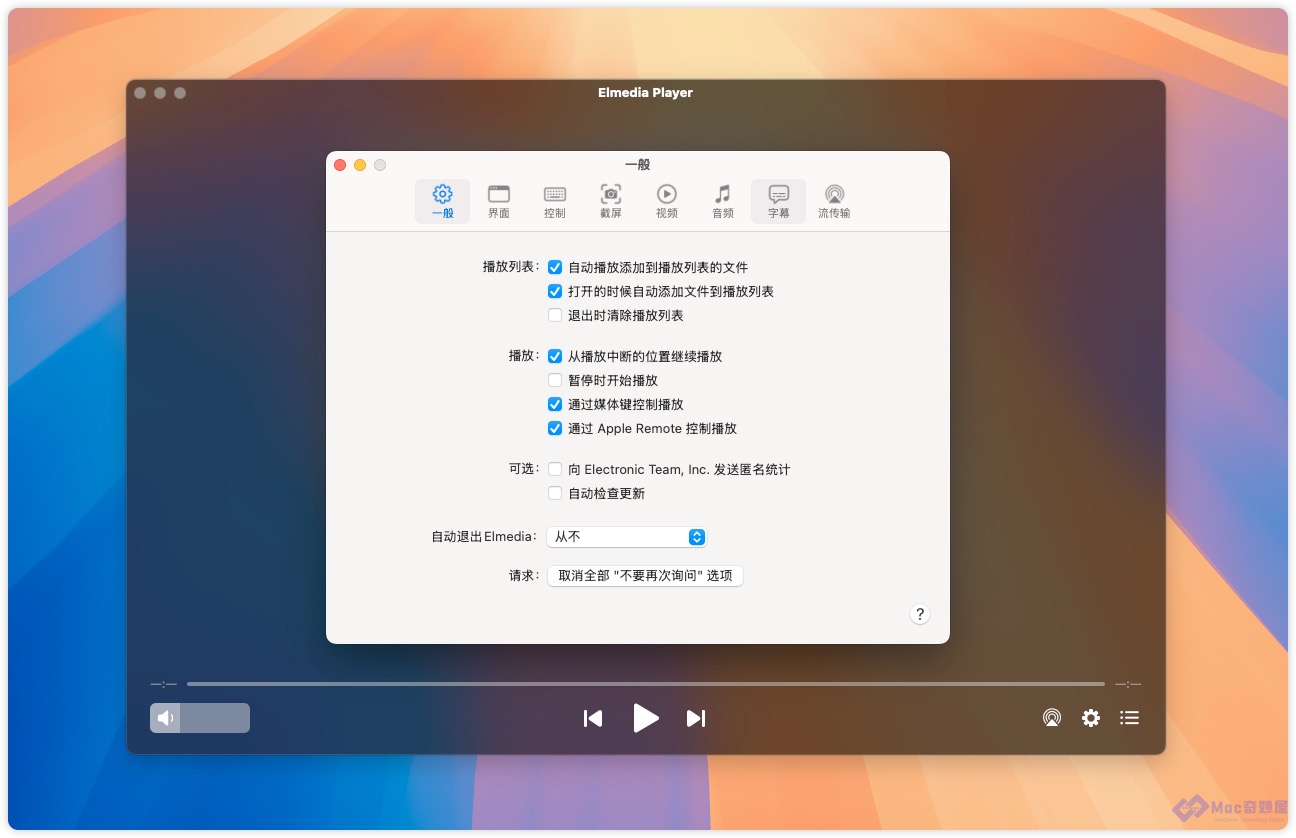Open the 一般 general preferences tab
This screenshot has width=1296, height=838.
[442, 201]
